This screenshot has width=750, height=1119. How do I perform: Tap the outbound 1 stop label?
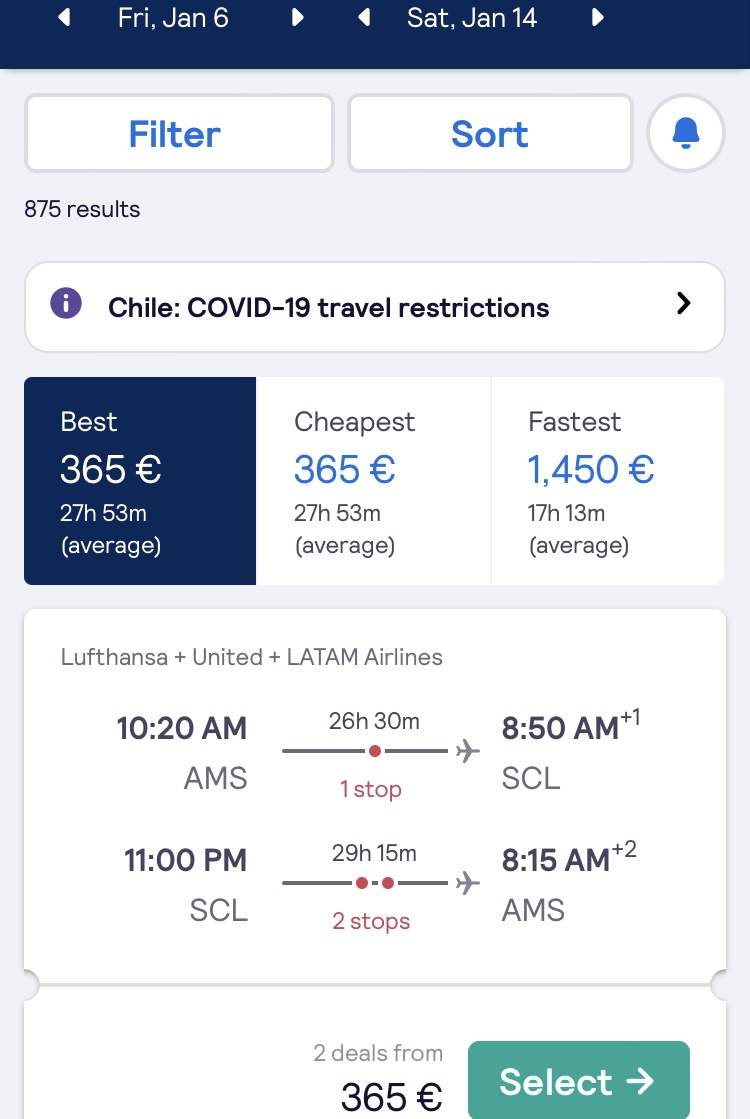370,789
